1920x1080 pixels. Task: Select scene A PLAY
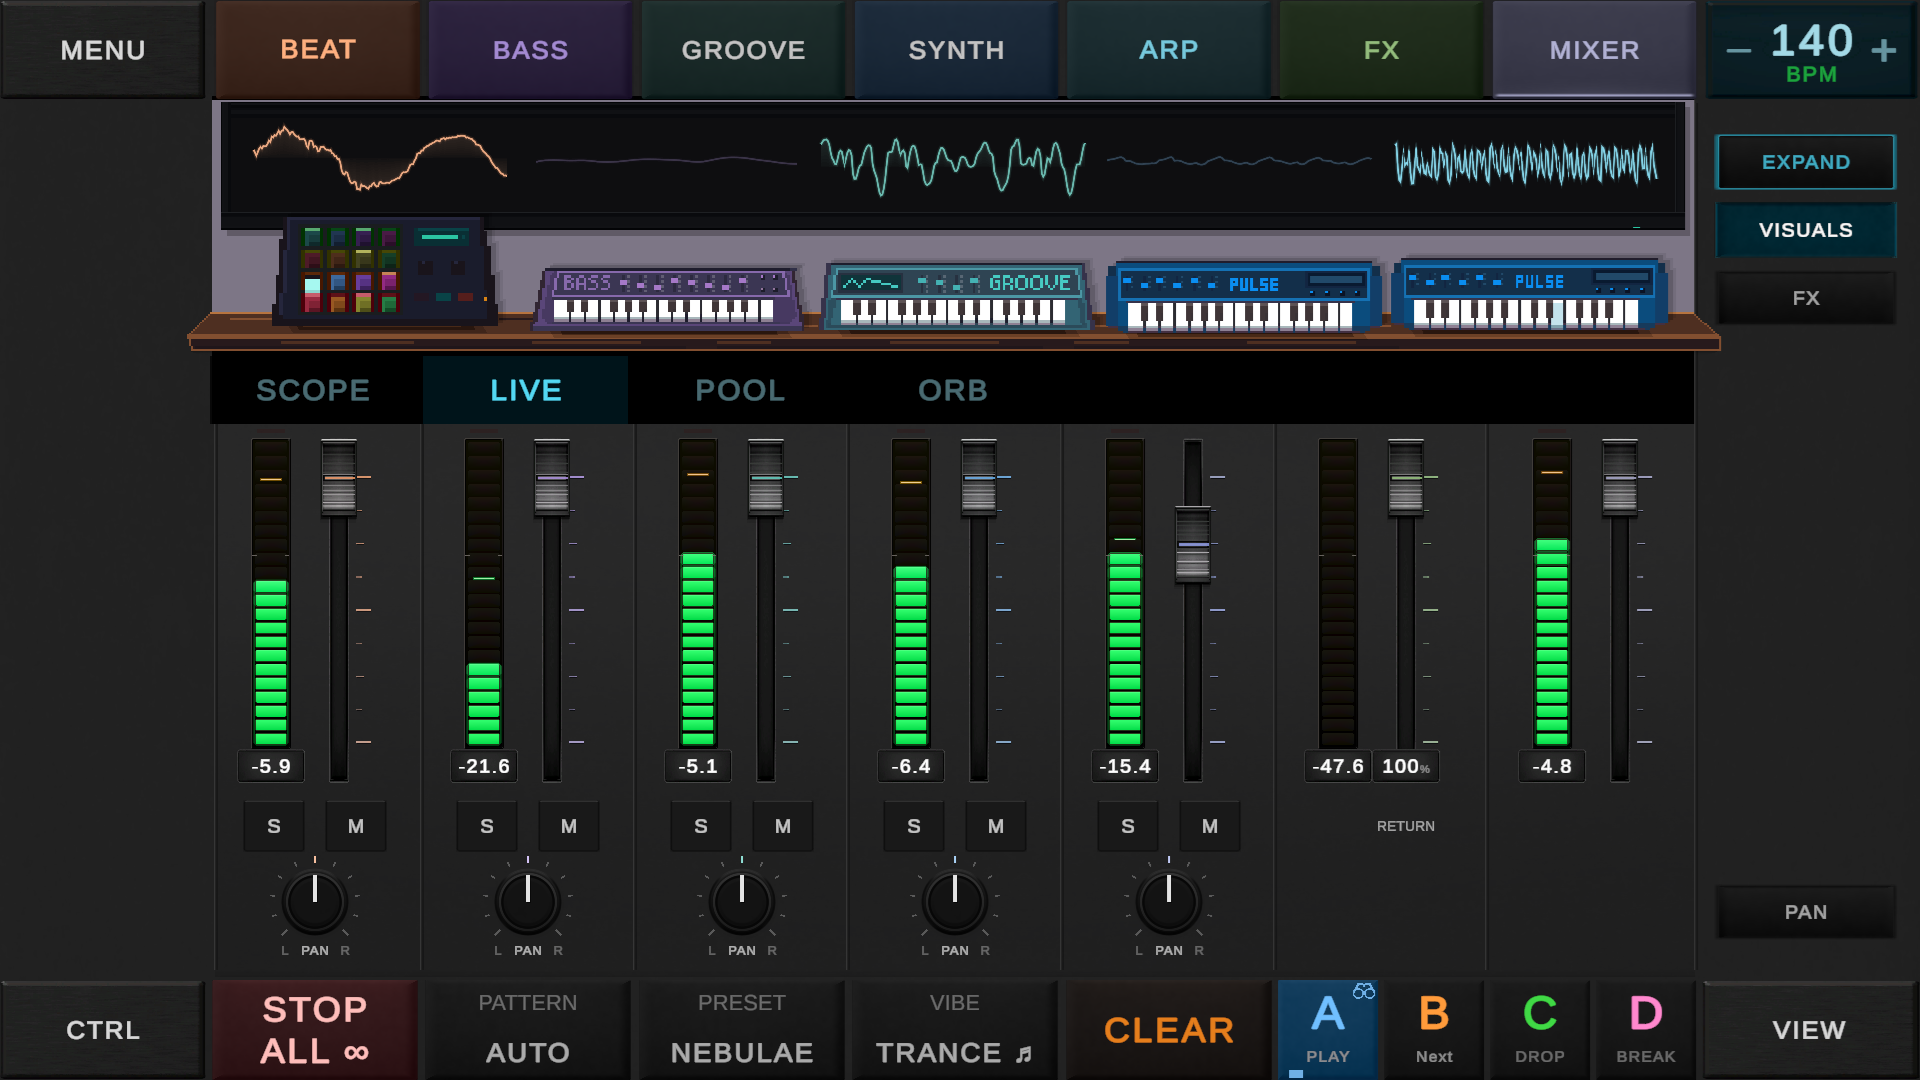1328,1030
